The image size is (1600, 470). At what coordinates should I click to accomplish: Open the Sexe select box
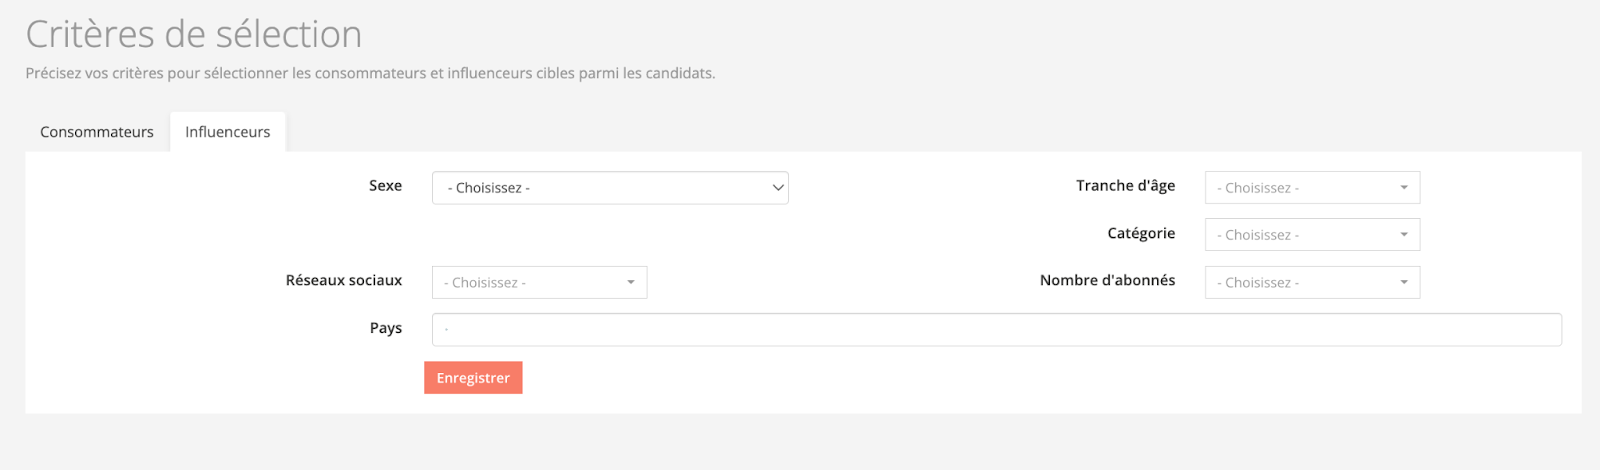tap(600, 188)
